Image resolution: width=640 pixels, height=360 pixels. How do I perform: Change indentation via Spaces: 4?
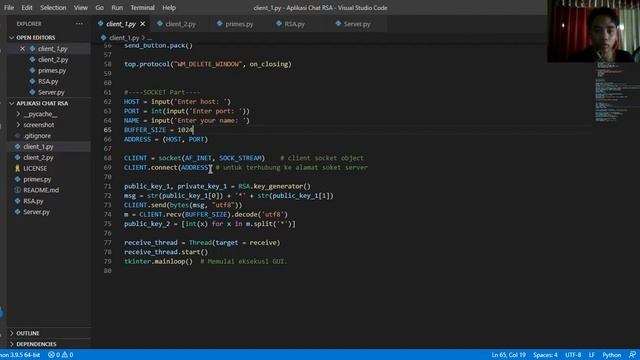click(545, 355)
